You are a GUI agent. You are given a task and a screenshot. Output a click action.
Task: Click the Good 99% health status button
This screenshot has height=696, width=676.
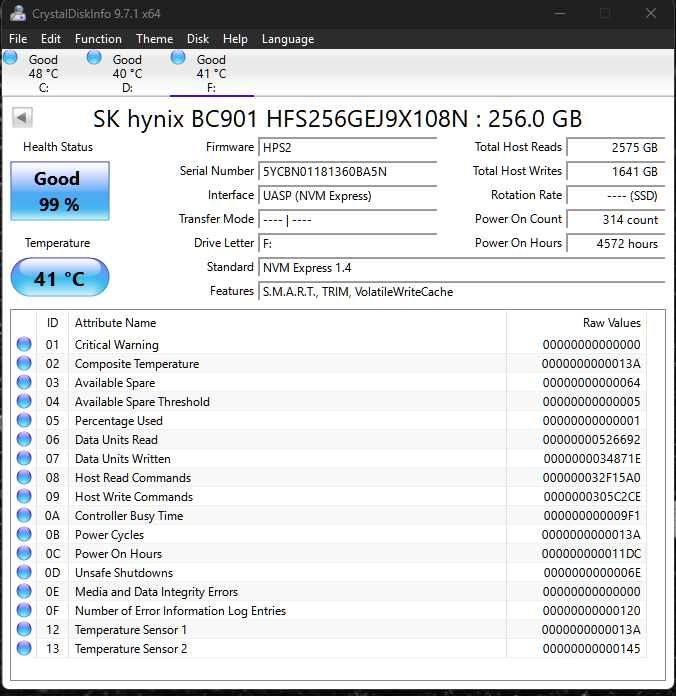(59, 190)
